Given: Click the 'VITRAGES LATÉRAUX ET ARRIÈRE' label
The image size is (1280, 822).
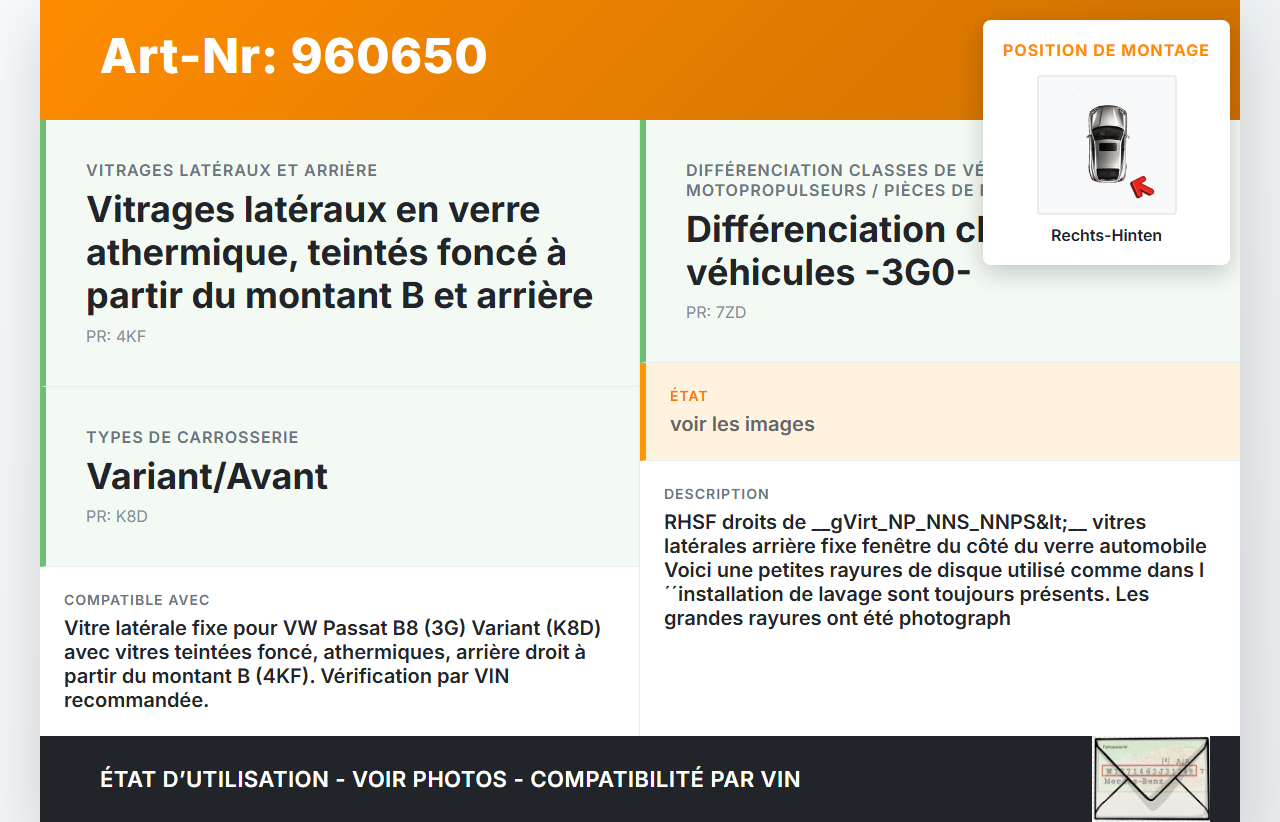Looking at the screenshot, I should (x=232, y=171).
